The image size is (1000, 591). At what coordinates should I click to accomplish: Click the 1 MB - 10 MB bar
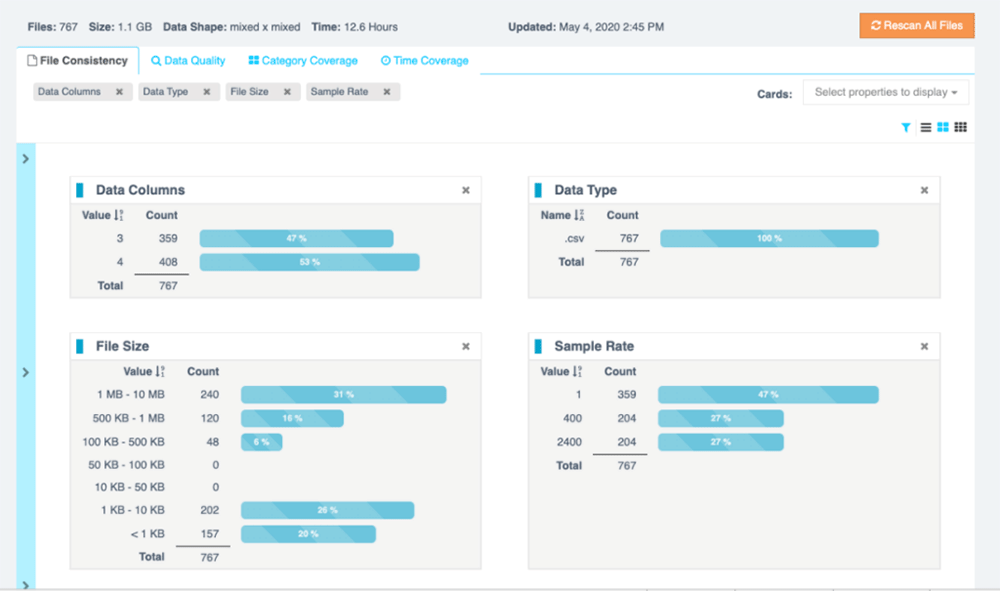(343, 395)
